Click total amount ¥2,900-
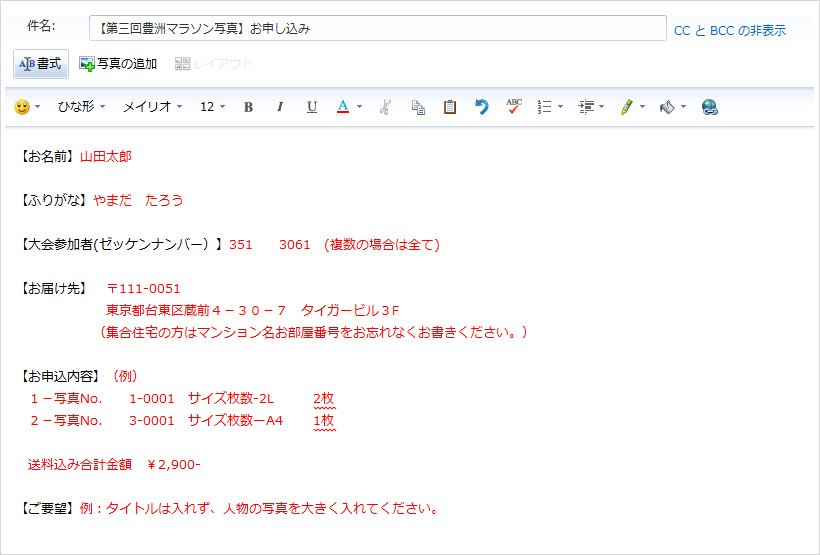Viewport: 820px width, 555px height. tap(174, 465)
